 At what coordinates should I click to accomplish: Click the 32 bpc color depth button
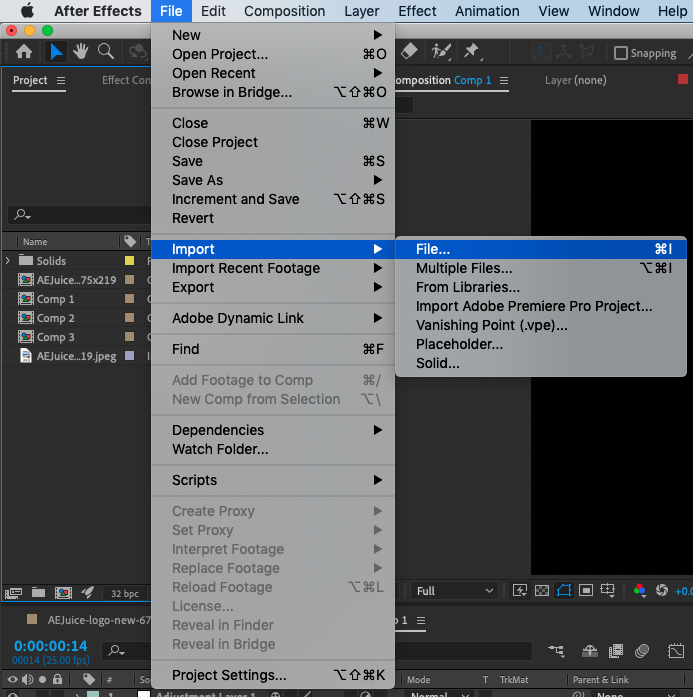point(124,593)
